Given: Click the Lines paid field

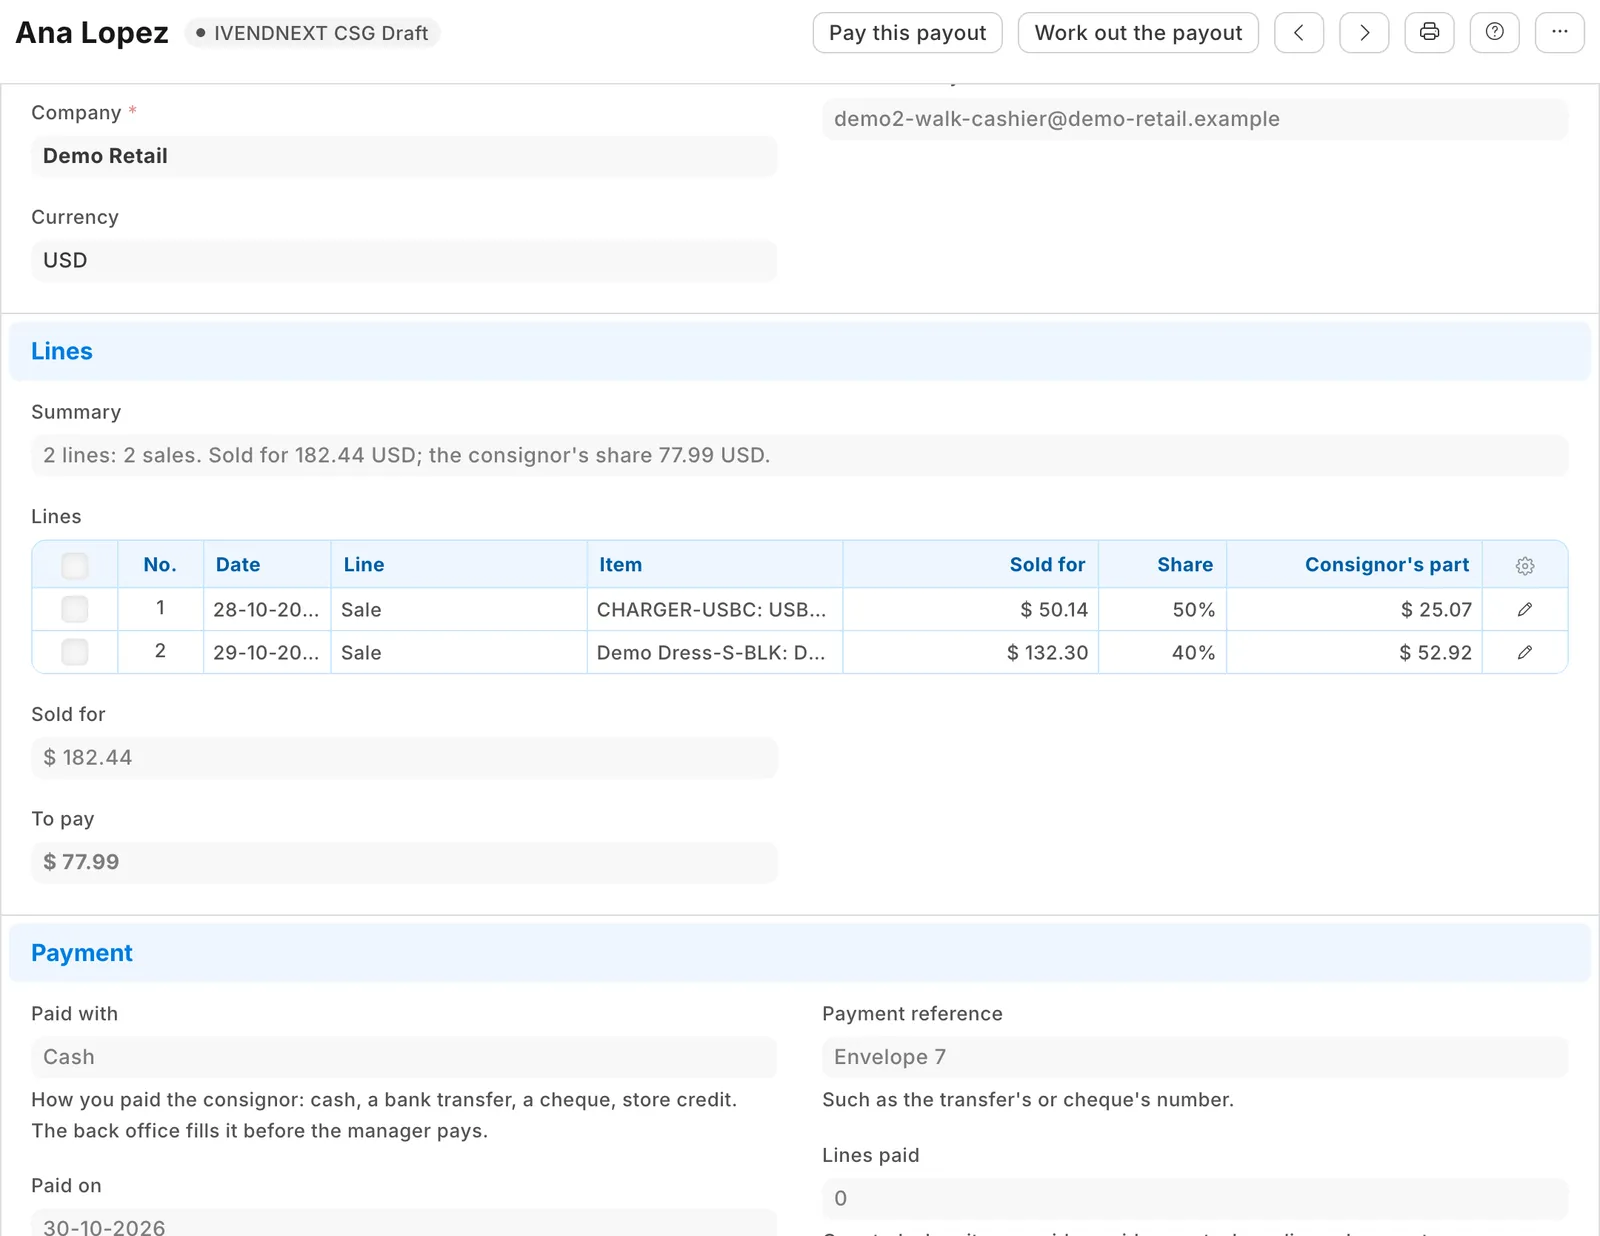Looking at the screenshot, I should (x=1195, y=1198).
